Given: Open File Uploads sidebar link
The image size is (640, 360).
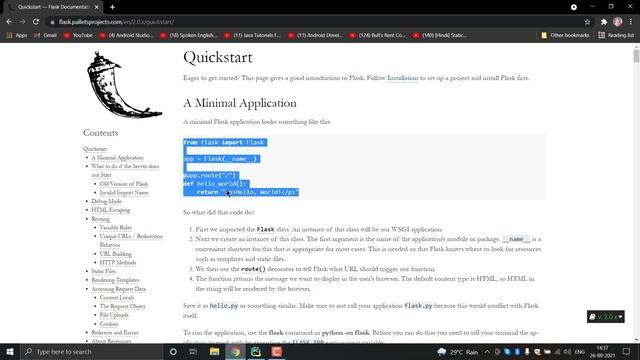Looking at the screenshot, I should pyautogui.click(x=114, y=315).
